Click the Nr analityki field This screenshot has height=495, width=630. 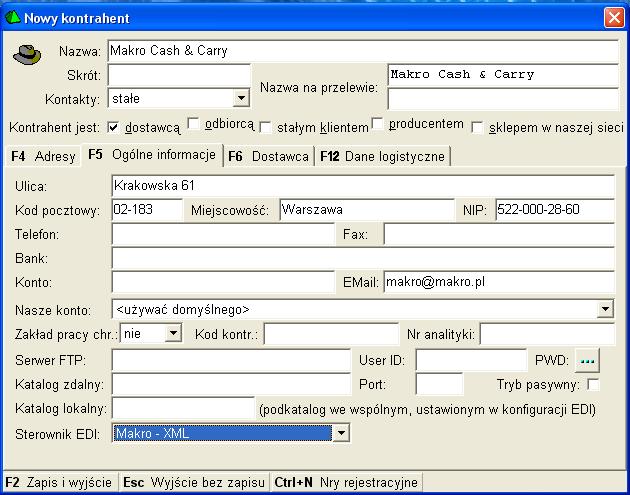pos(547,334)
